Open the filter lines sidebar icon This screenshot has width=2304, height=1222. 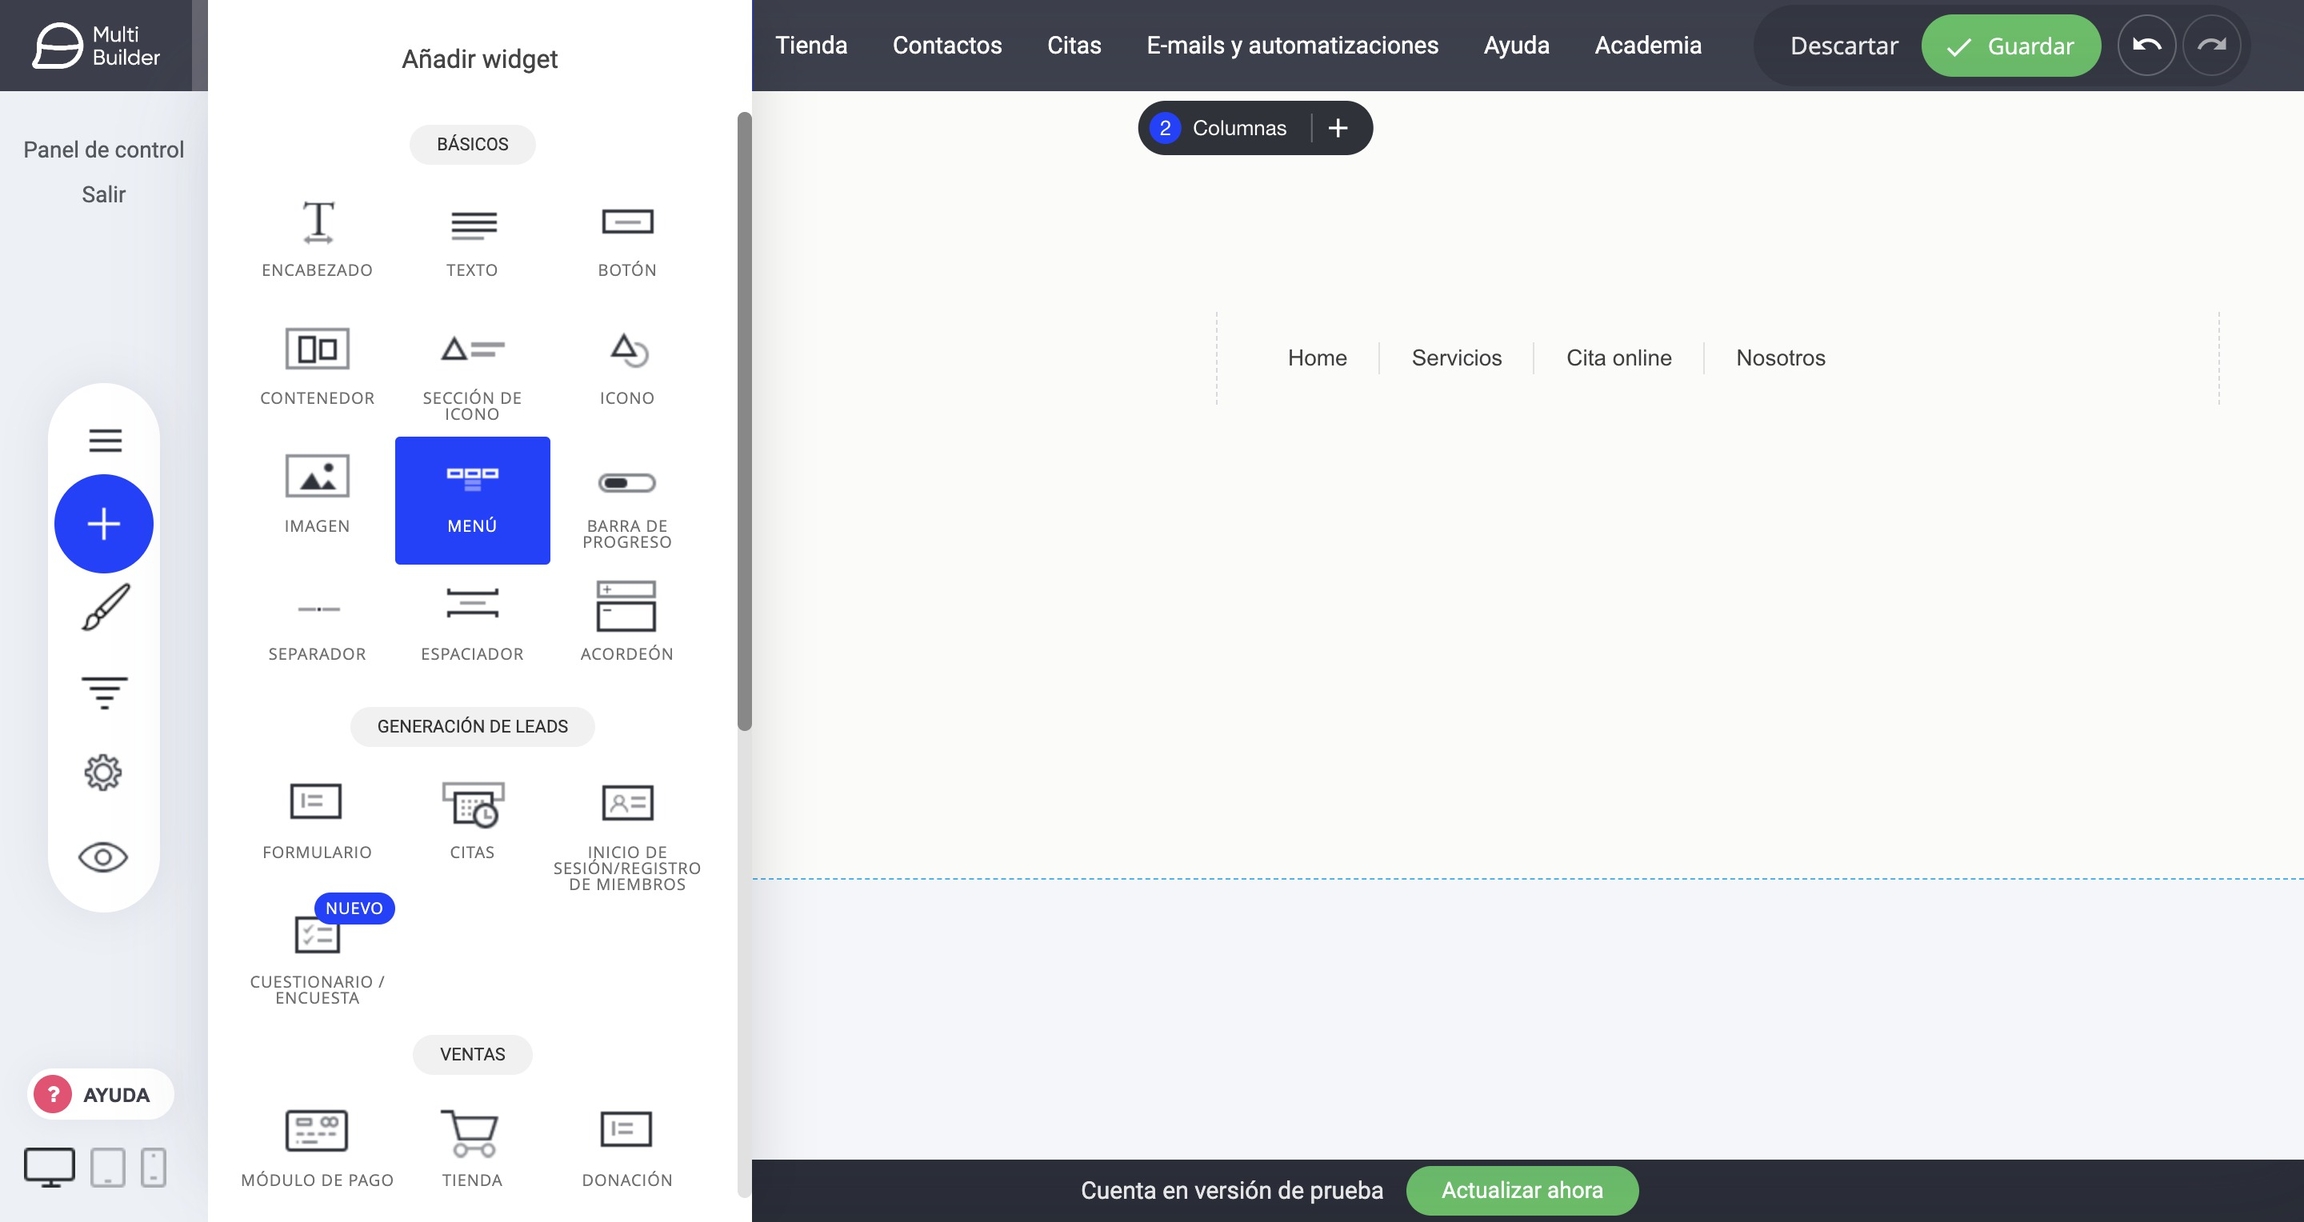(x=104, y=692)
